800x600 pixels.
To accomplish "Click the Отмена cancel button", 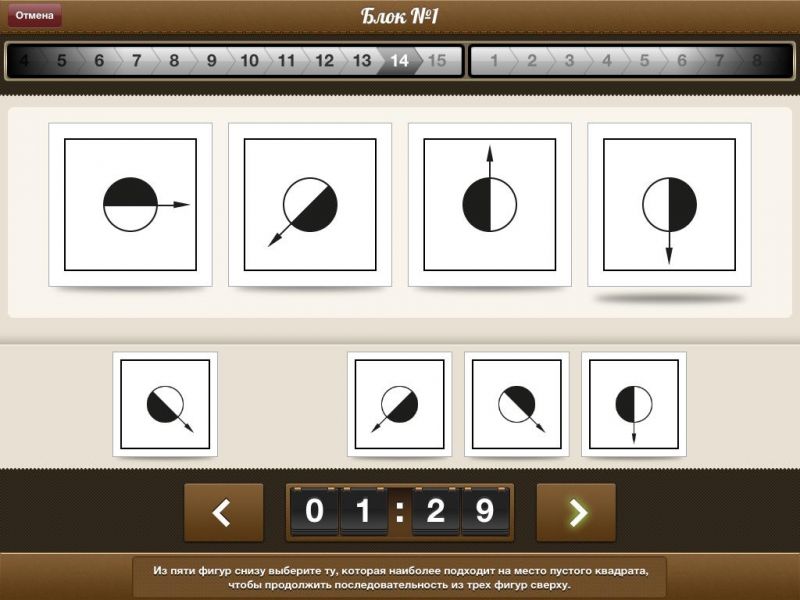I will pyautogui.click(x=34, y=15).
